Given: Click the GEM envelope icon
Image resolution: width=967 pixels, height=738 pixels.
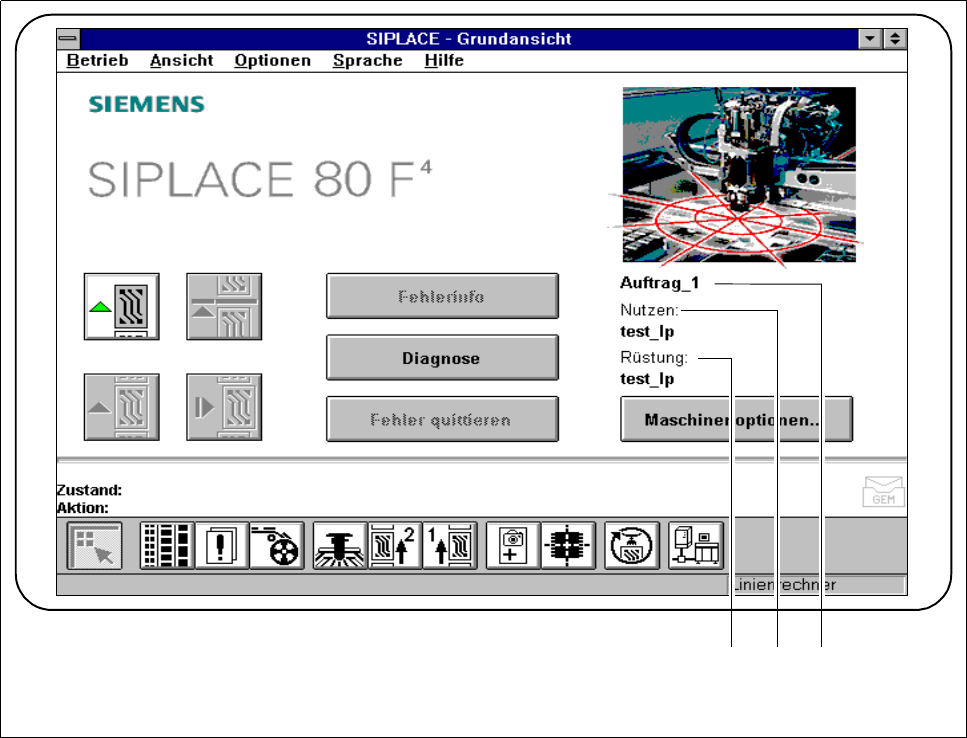Looking at the screenshot, I should [883, 491].
